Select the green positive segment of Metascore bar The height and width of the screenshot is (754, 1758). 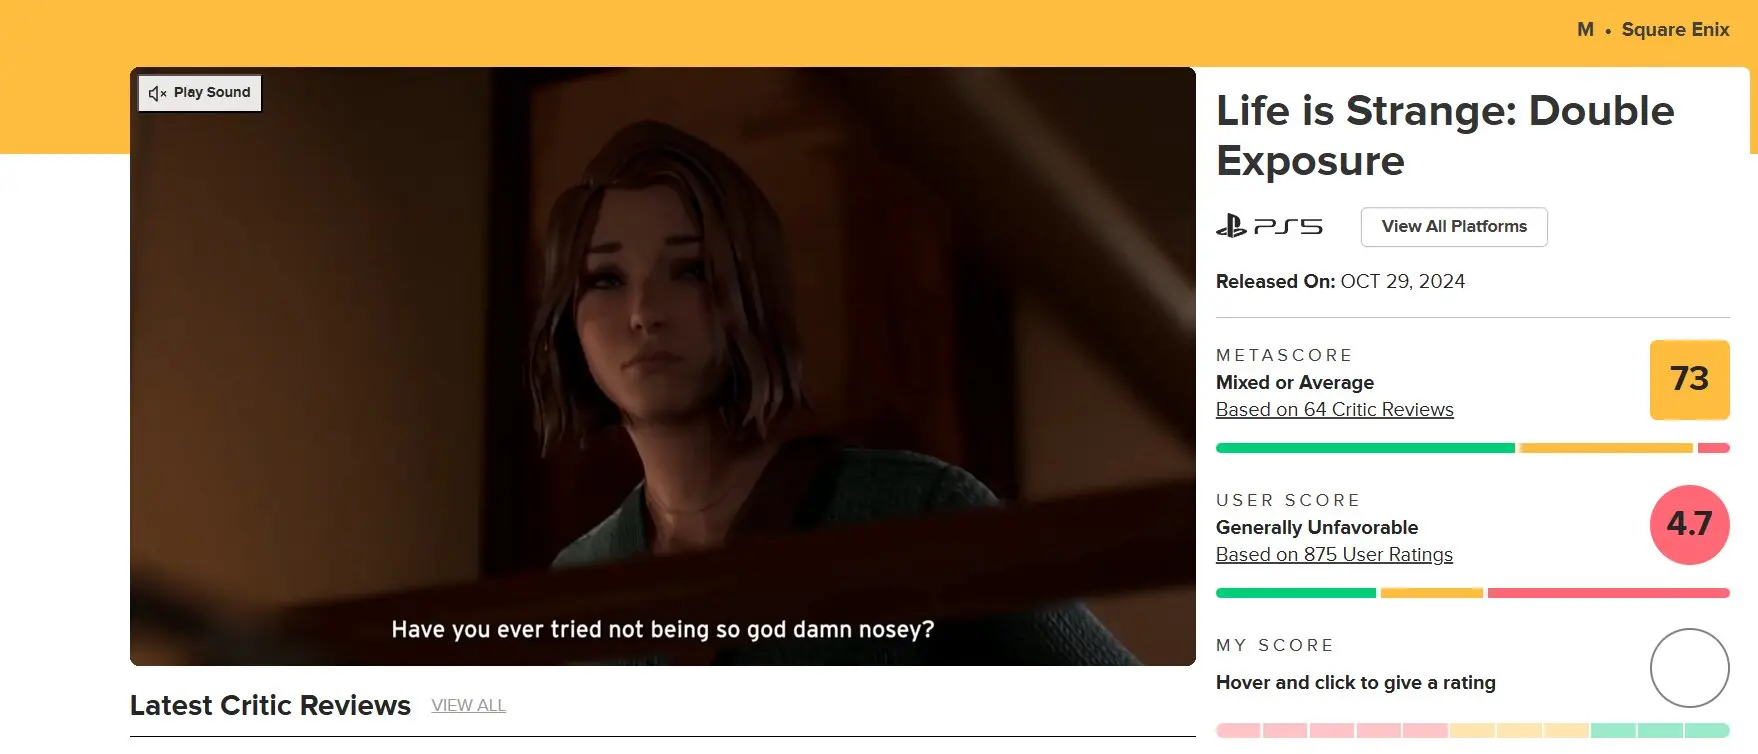click(x=1364, y=448)
